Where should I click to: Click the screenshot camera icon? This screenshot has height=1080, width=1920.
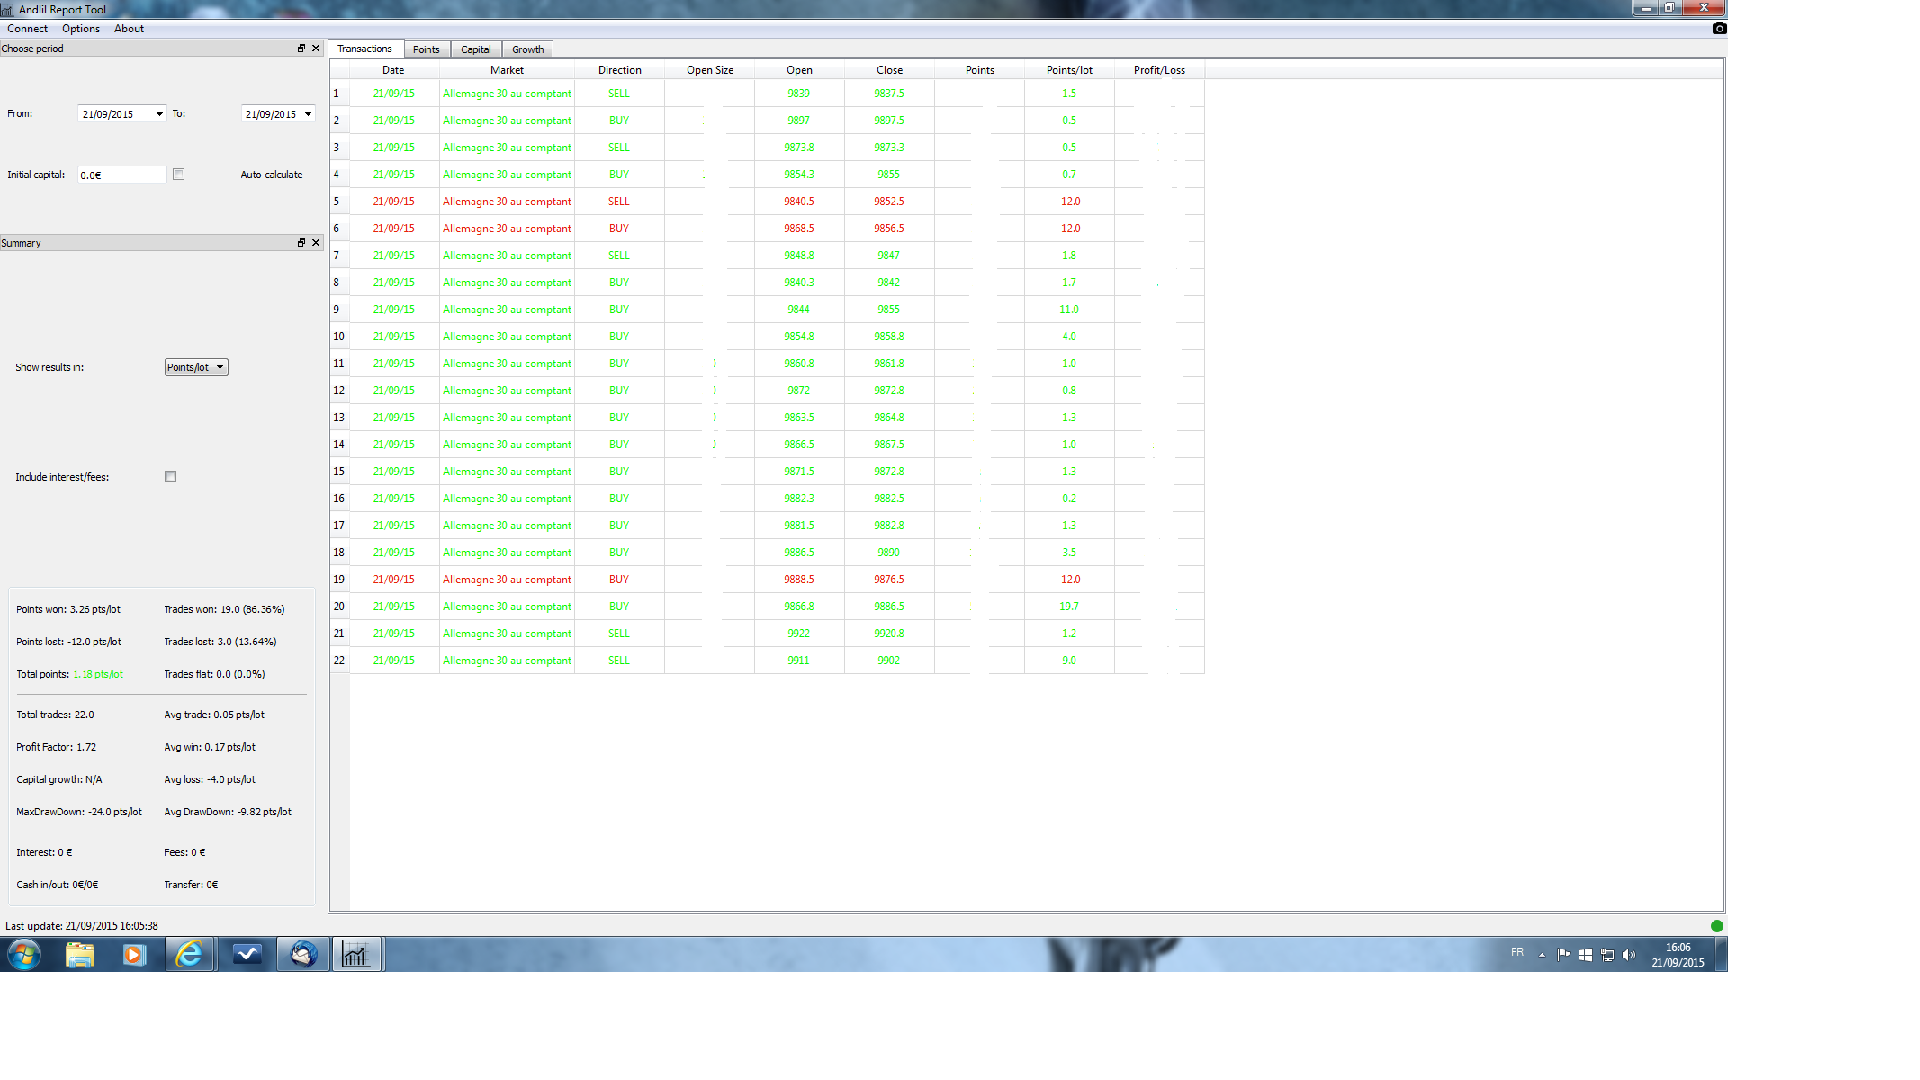pos(1719,28)
